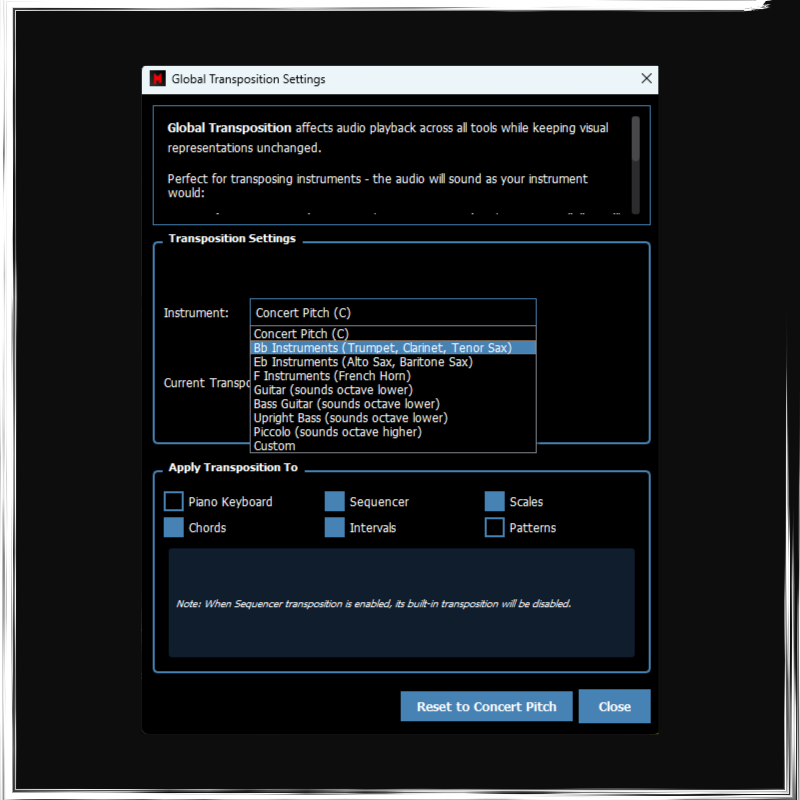Screen dimensions: 800x800
Task: Enable the Piano Keyboard checkbox
Action: tap(174, 502)
